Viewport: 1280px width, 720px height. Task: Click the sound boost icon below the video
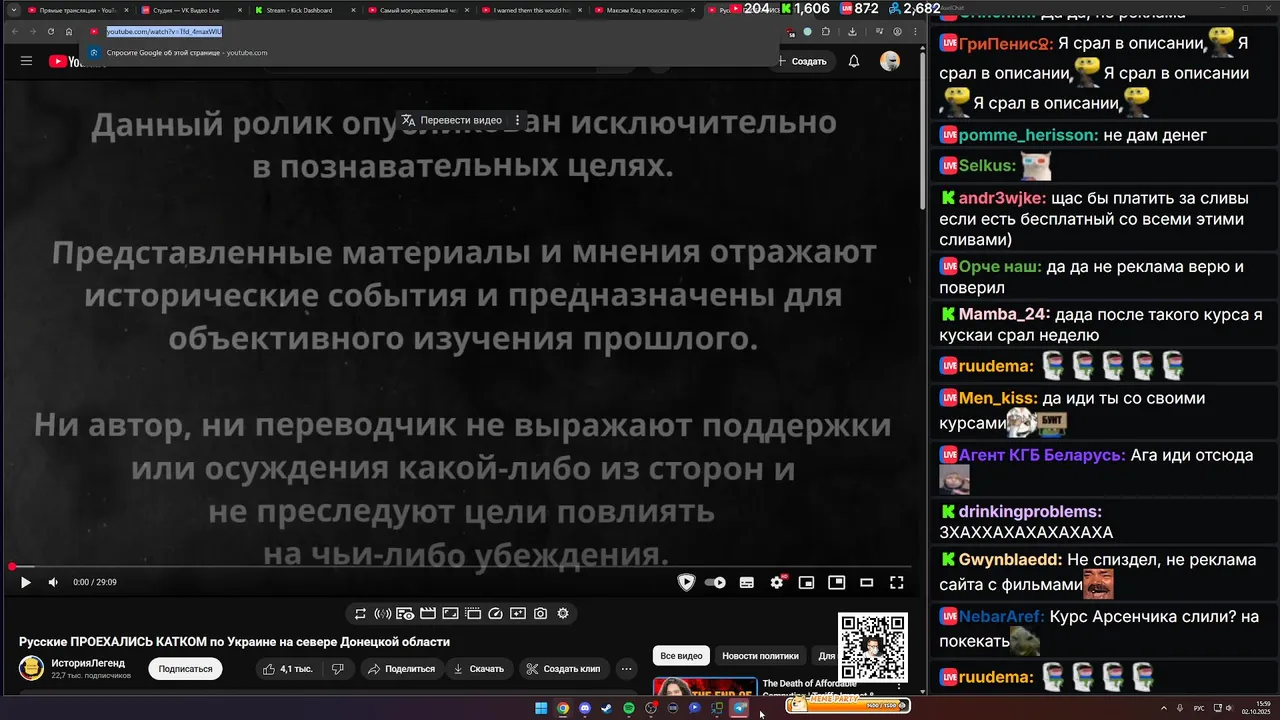tap(383, 613)
